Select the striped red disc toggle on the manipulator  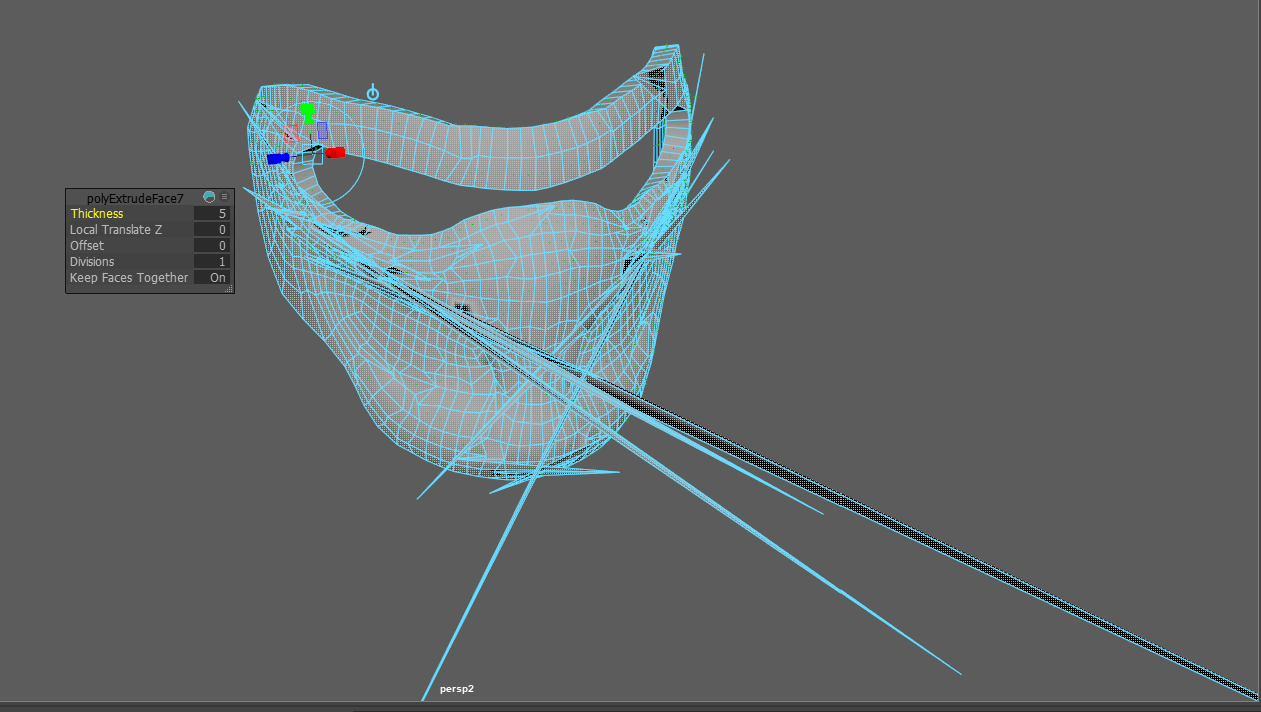coord(291,134)
